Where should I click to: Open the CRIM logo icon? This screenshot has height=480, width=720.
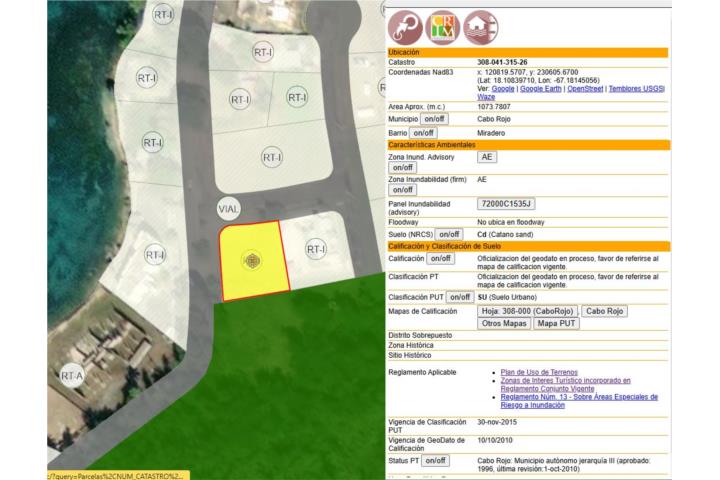443,24
